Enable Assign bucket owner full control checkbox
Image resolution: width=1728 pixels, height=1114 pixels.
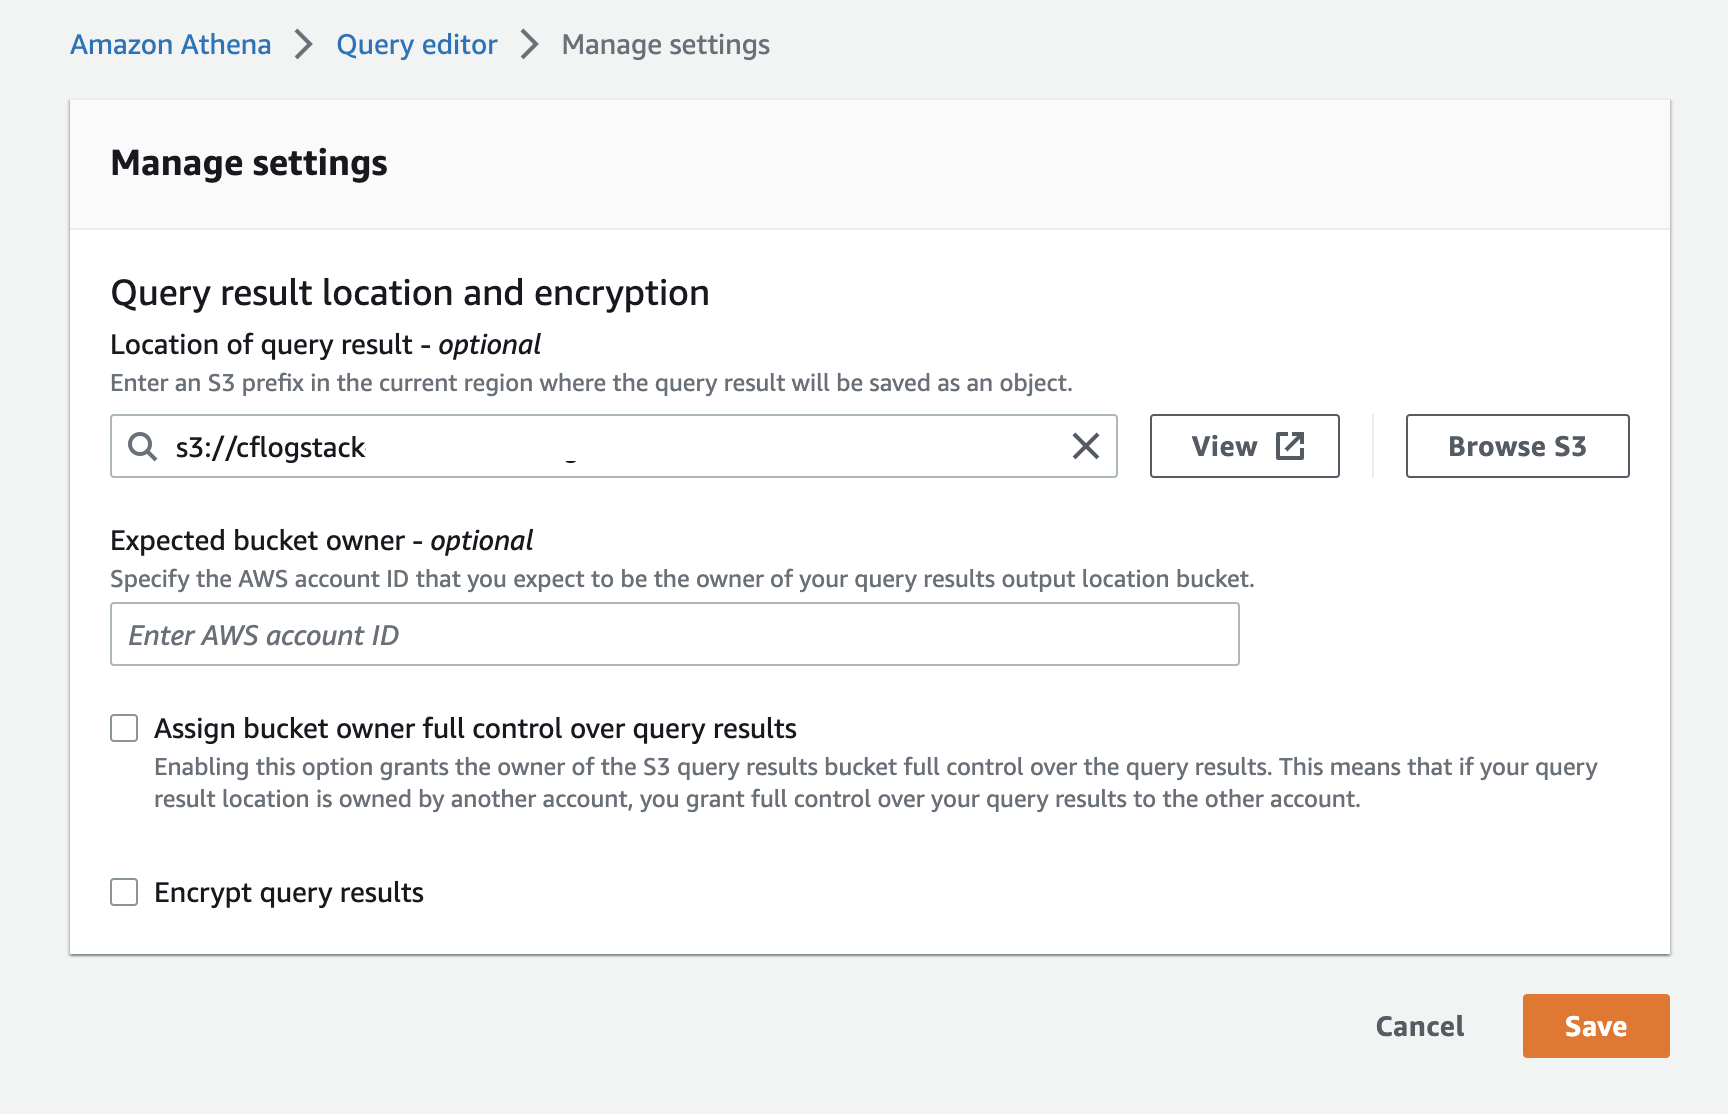click(x=124, y=728)
